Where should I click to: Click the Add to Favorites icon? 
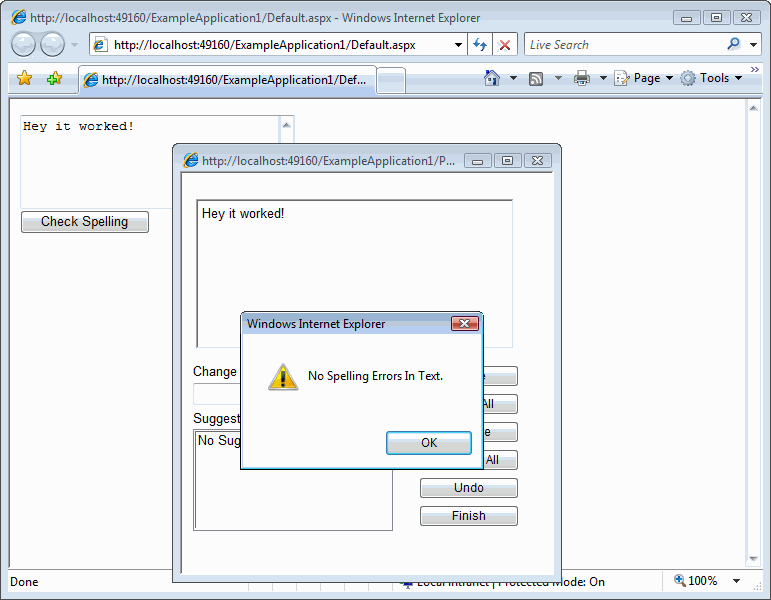(54, 79)
